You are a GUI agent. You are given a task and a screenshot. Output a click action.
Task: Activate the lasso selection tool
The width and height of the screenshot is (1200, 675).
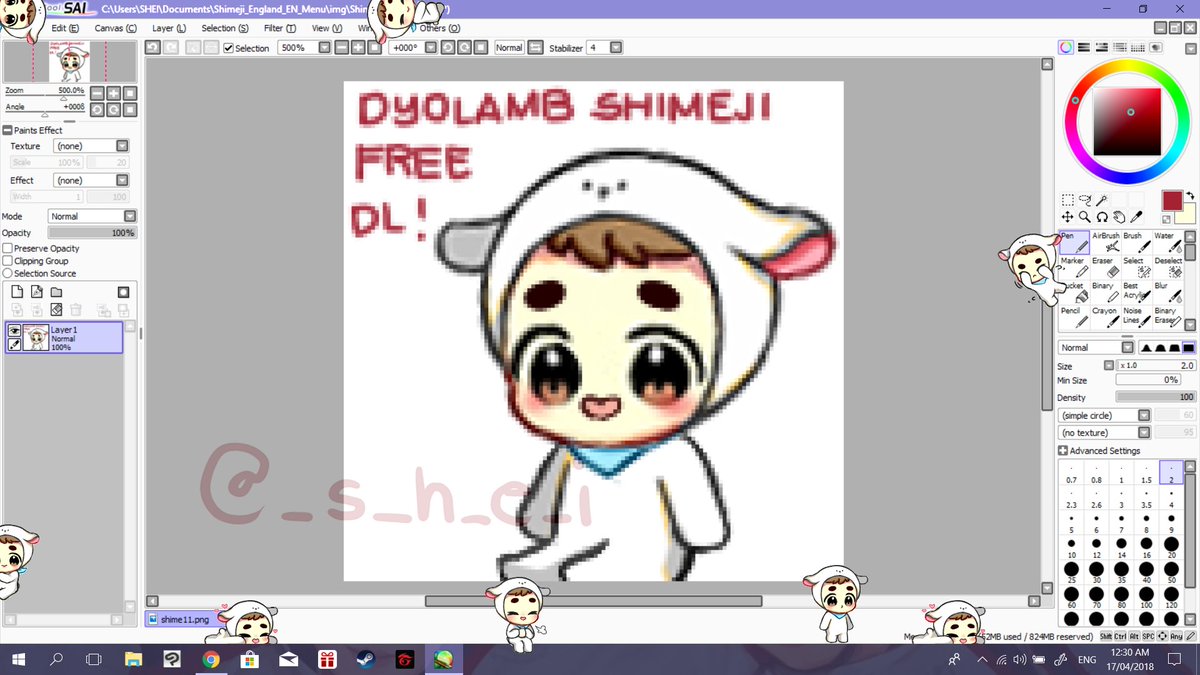[1085, 200]
